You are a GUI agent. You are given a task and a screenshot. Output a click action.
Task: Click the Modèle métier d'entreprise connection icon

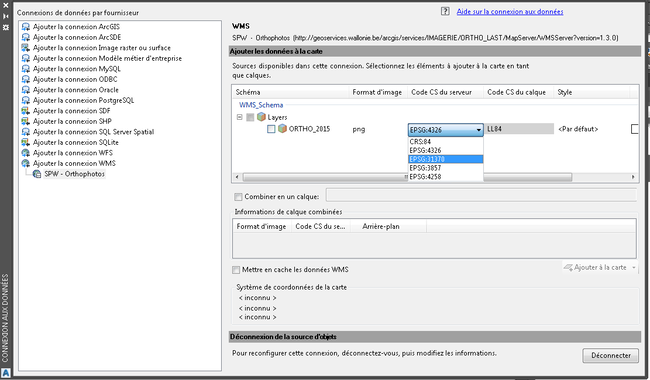[x=26, y=58]
